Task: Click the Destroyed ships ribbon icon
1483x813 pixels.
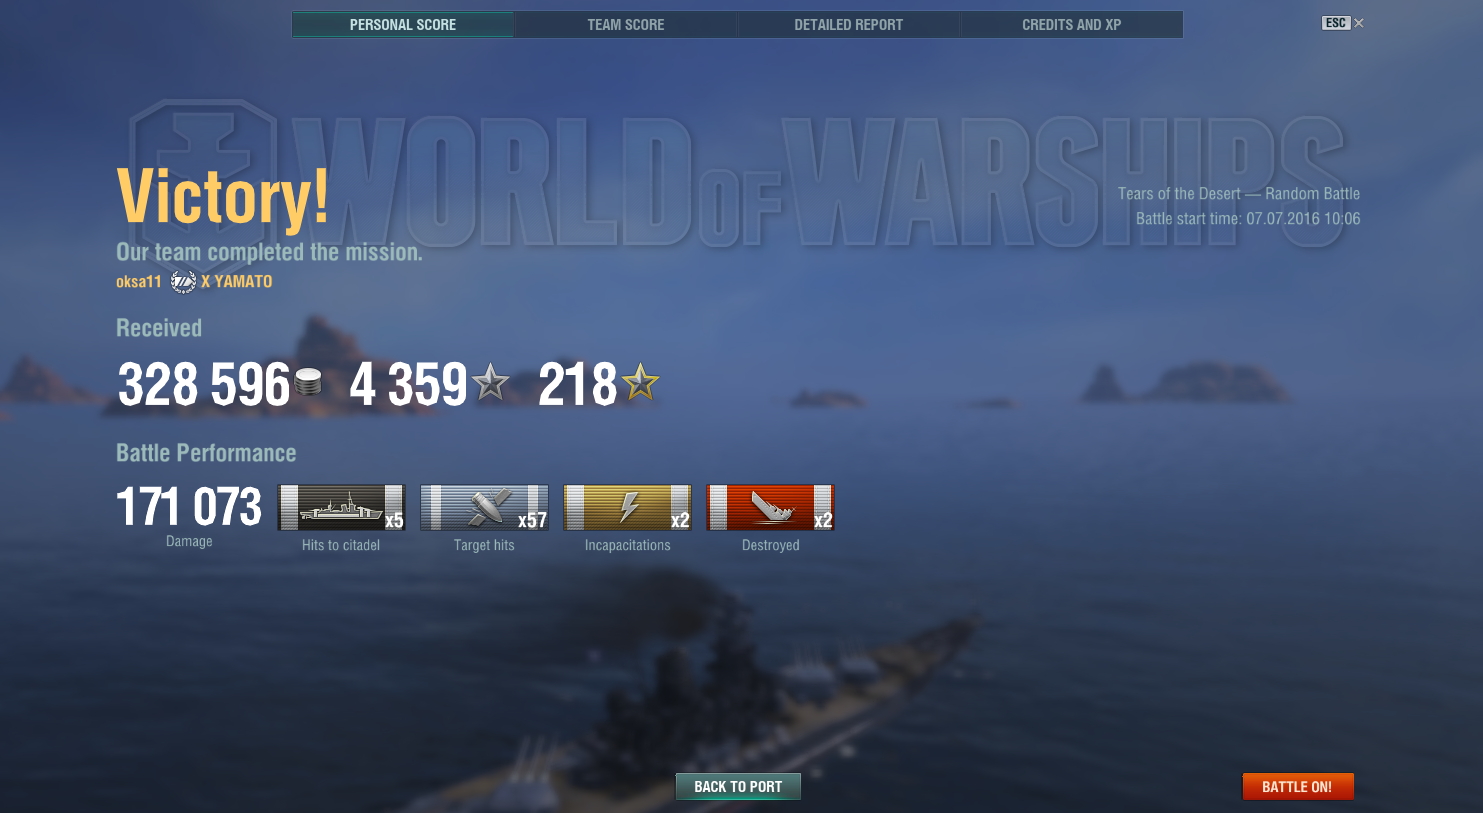Action: pyautogui.click(x=770, y=507)
